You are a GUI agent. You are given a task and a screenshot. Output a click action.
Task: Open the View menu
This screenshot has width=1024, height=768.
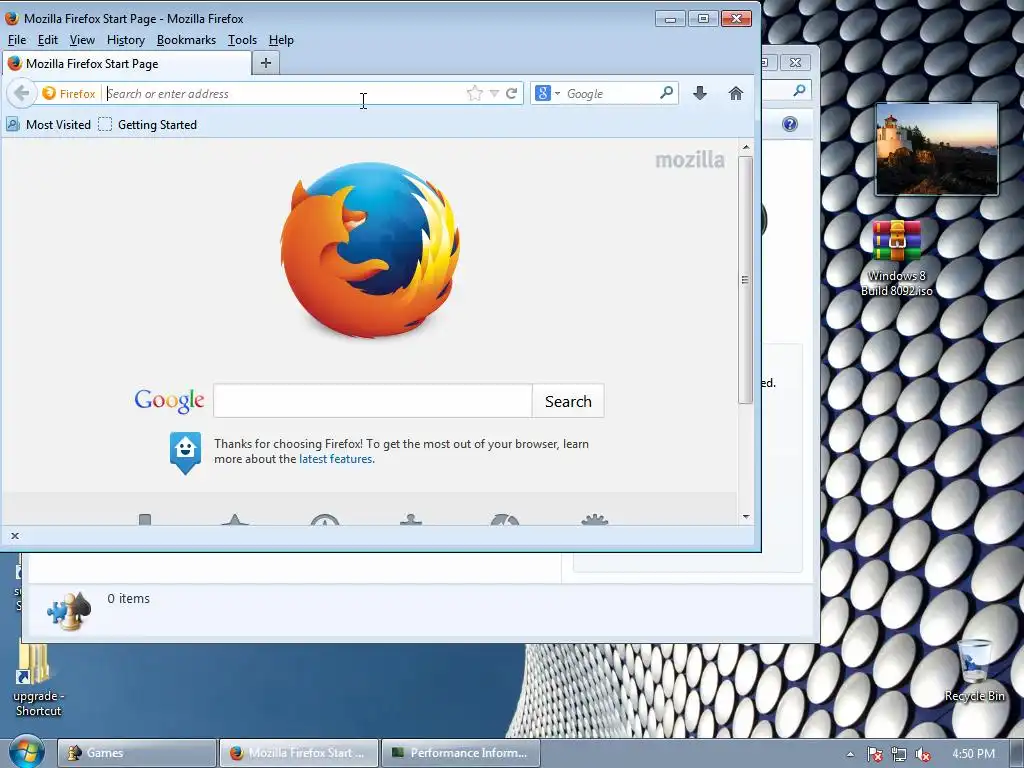click(x=82, y=40)
